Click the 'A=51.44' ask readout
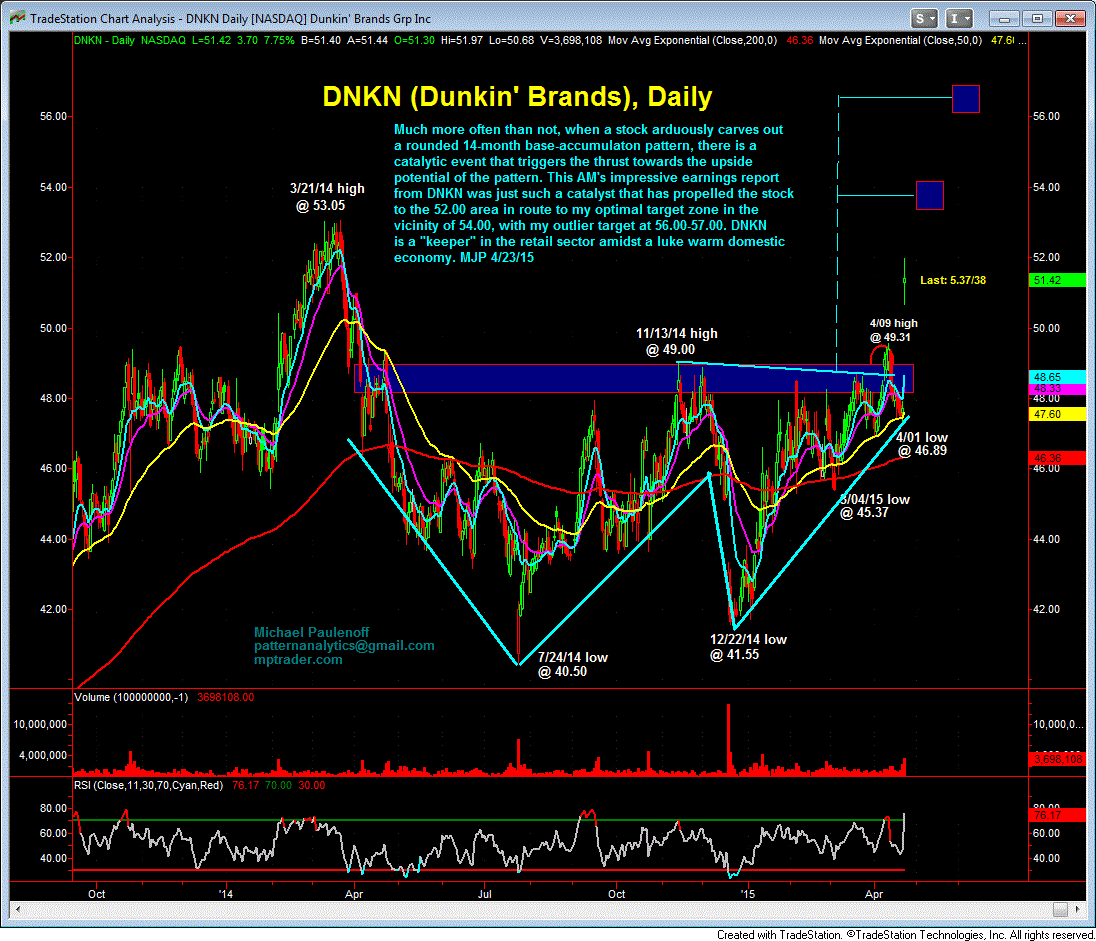The image size is (1096, 941). (368, 41)
